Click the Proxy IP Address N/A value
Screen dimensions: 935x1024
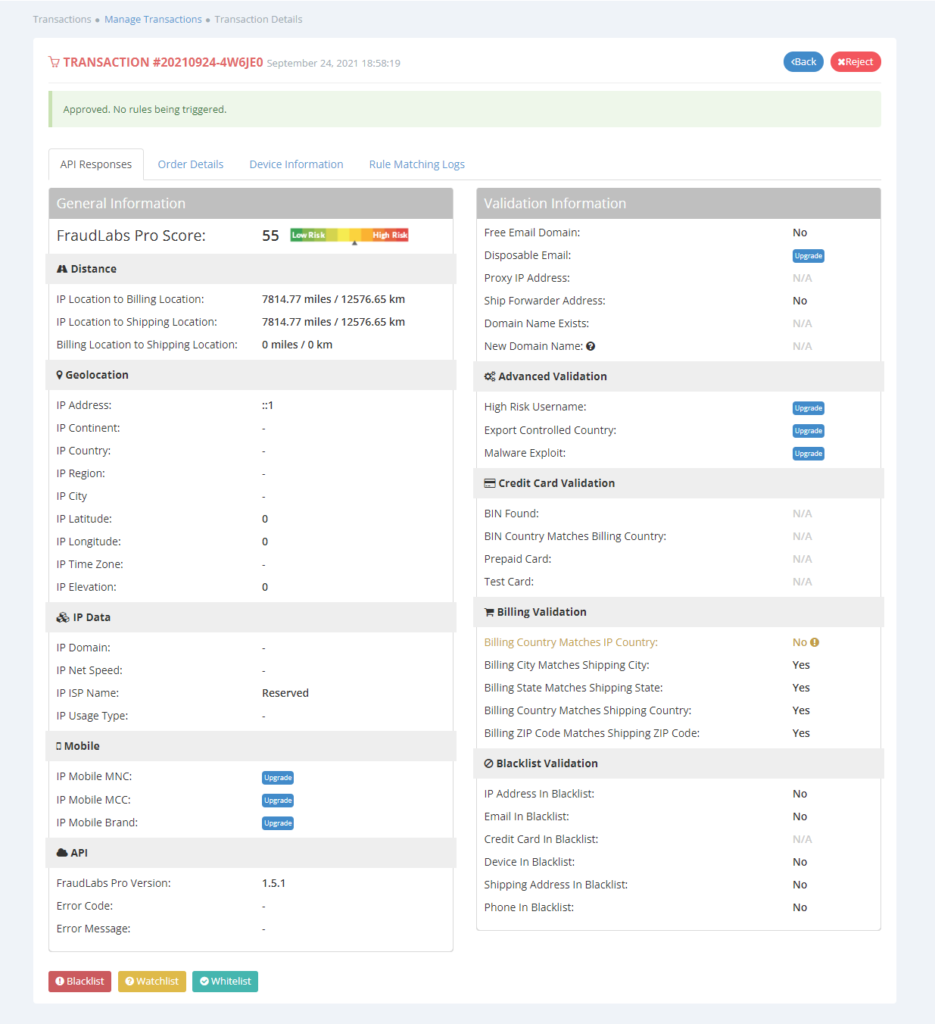802,278
